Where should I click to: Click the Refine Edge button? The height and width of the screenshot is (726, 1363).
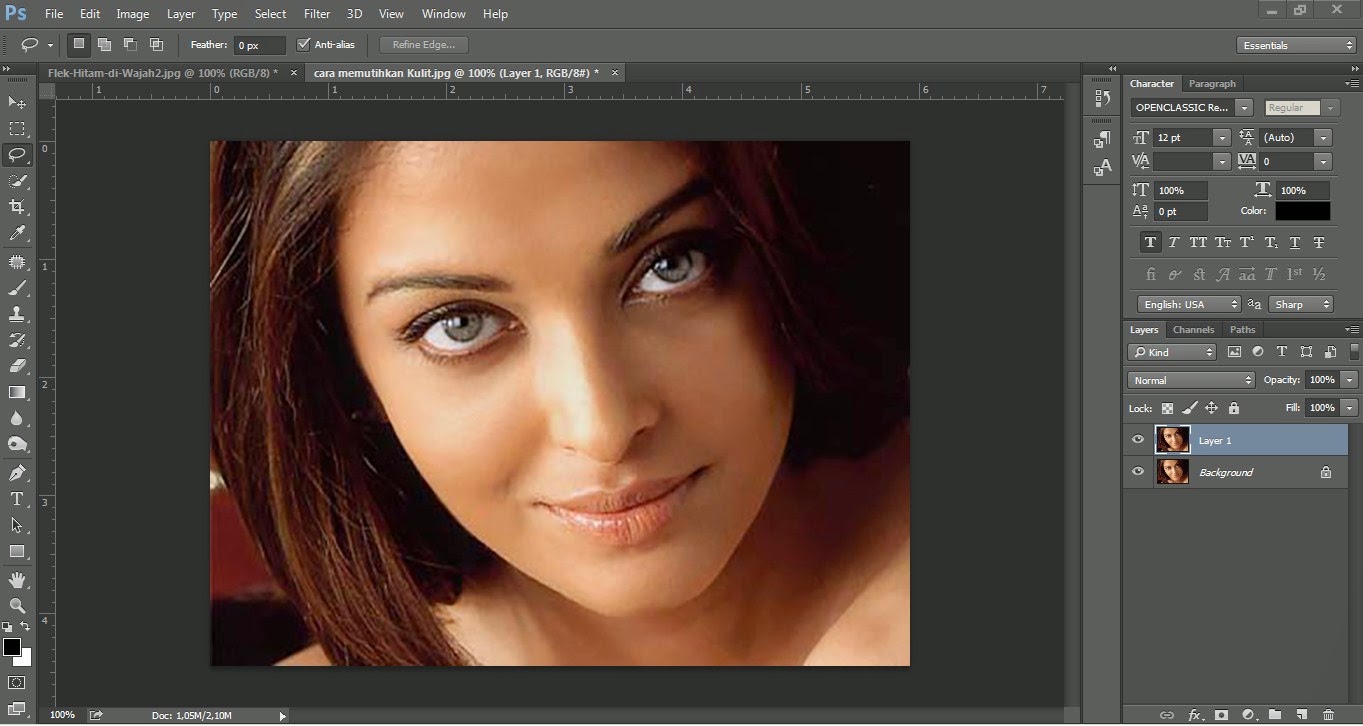424,45
